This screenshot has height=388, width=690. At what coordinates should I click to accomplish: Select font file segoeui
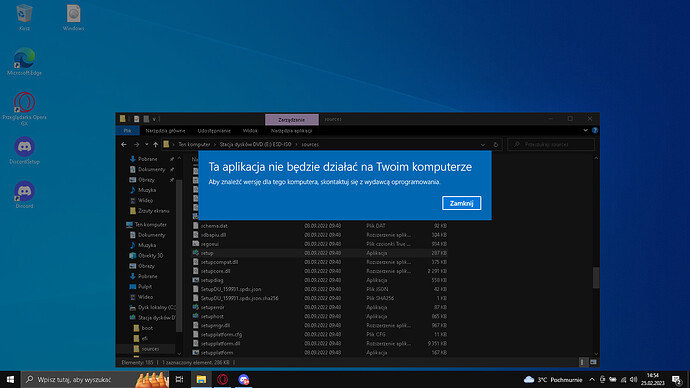[209, 244]
